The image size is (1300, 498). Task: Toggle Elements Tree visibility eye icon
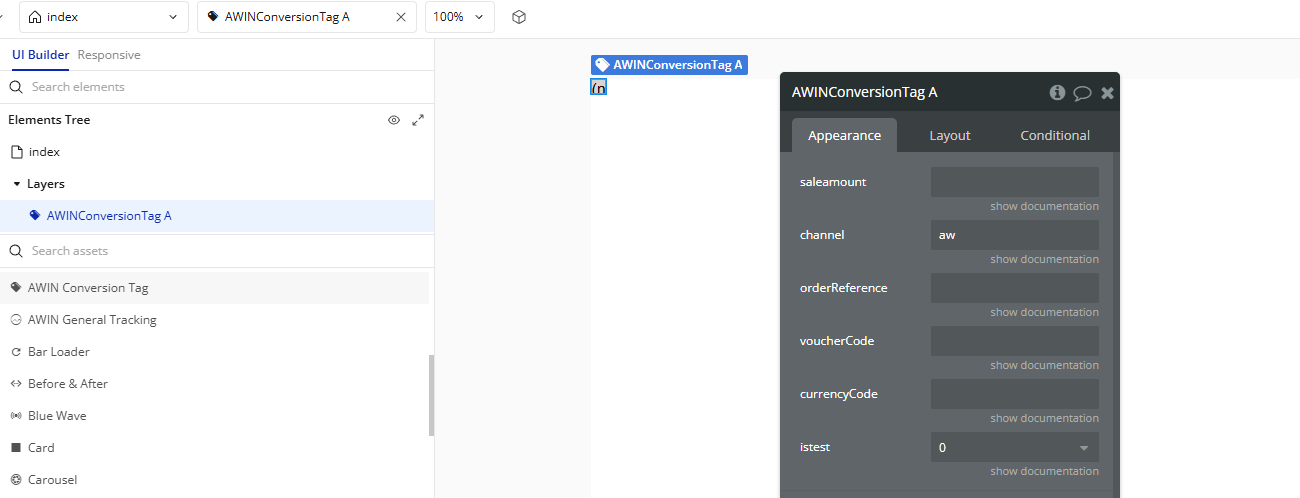tap(394, 120)
